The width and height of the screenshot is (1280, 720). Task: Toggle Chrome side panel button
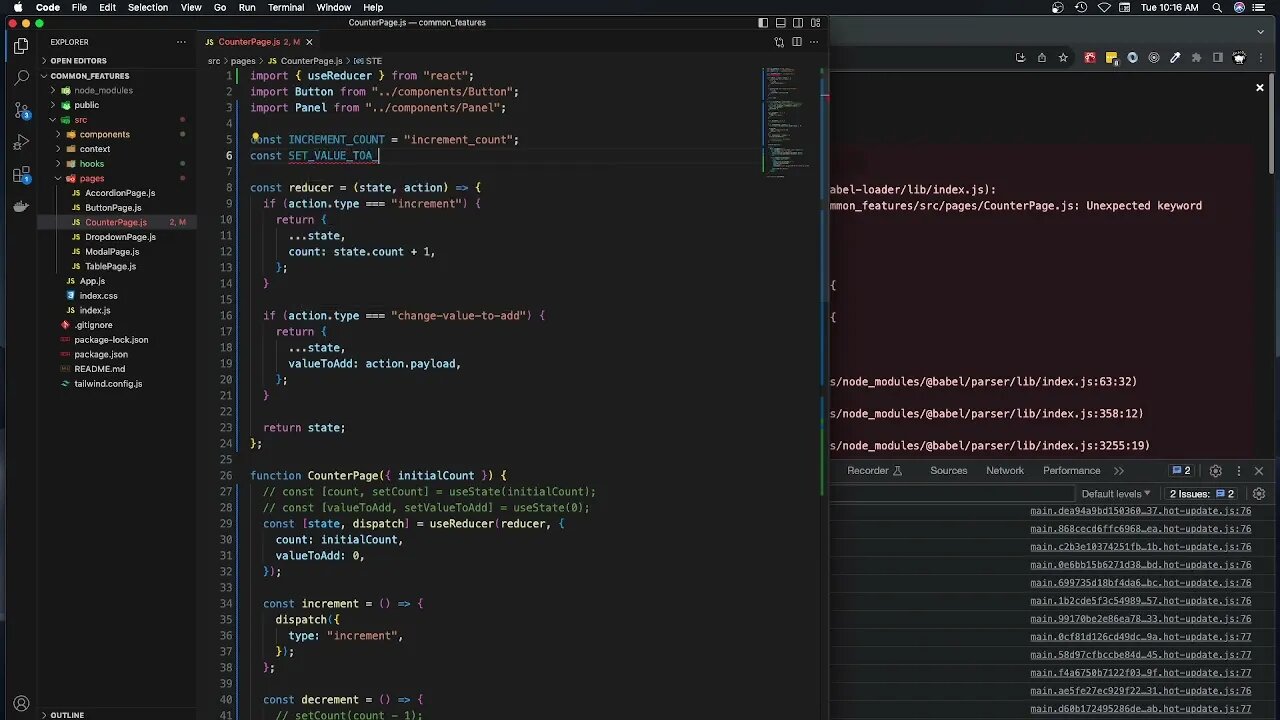1218,58
